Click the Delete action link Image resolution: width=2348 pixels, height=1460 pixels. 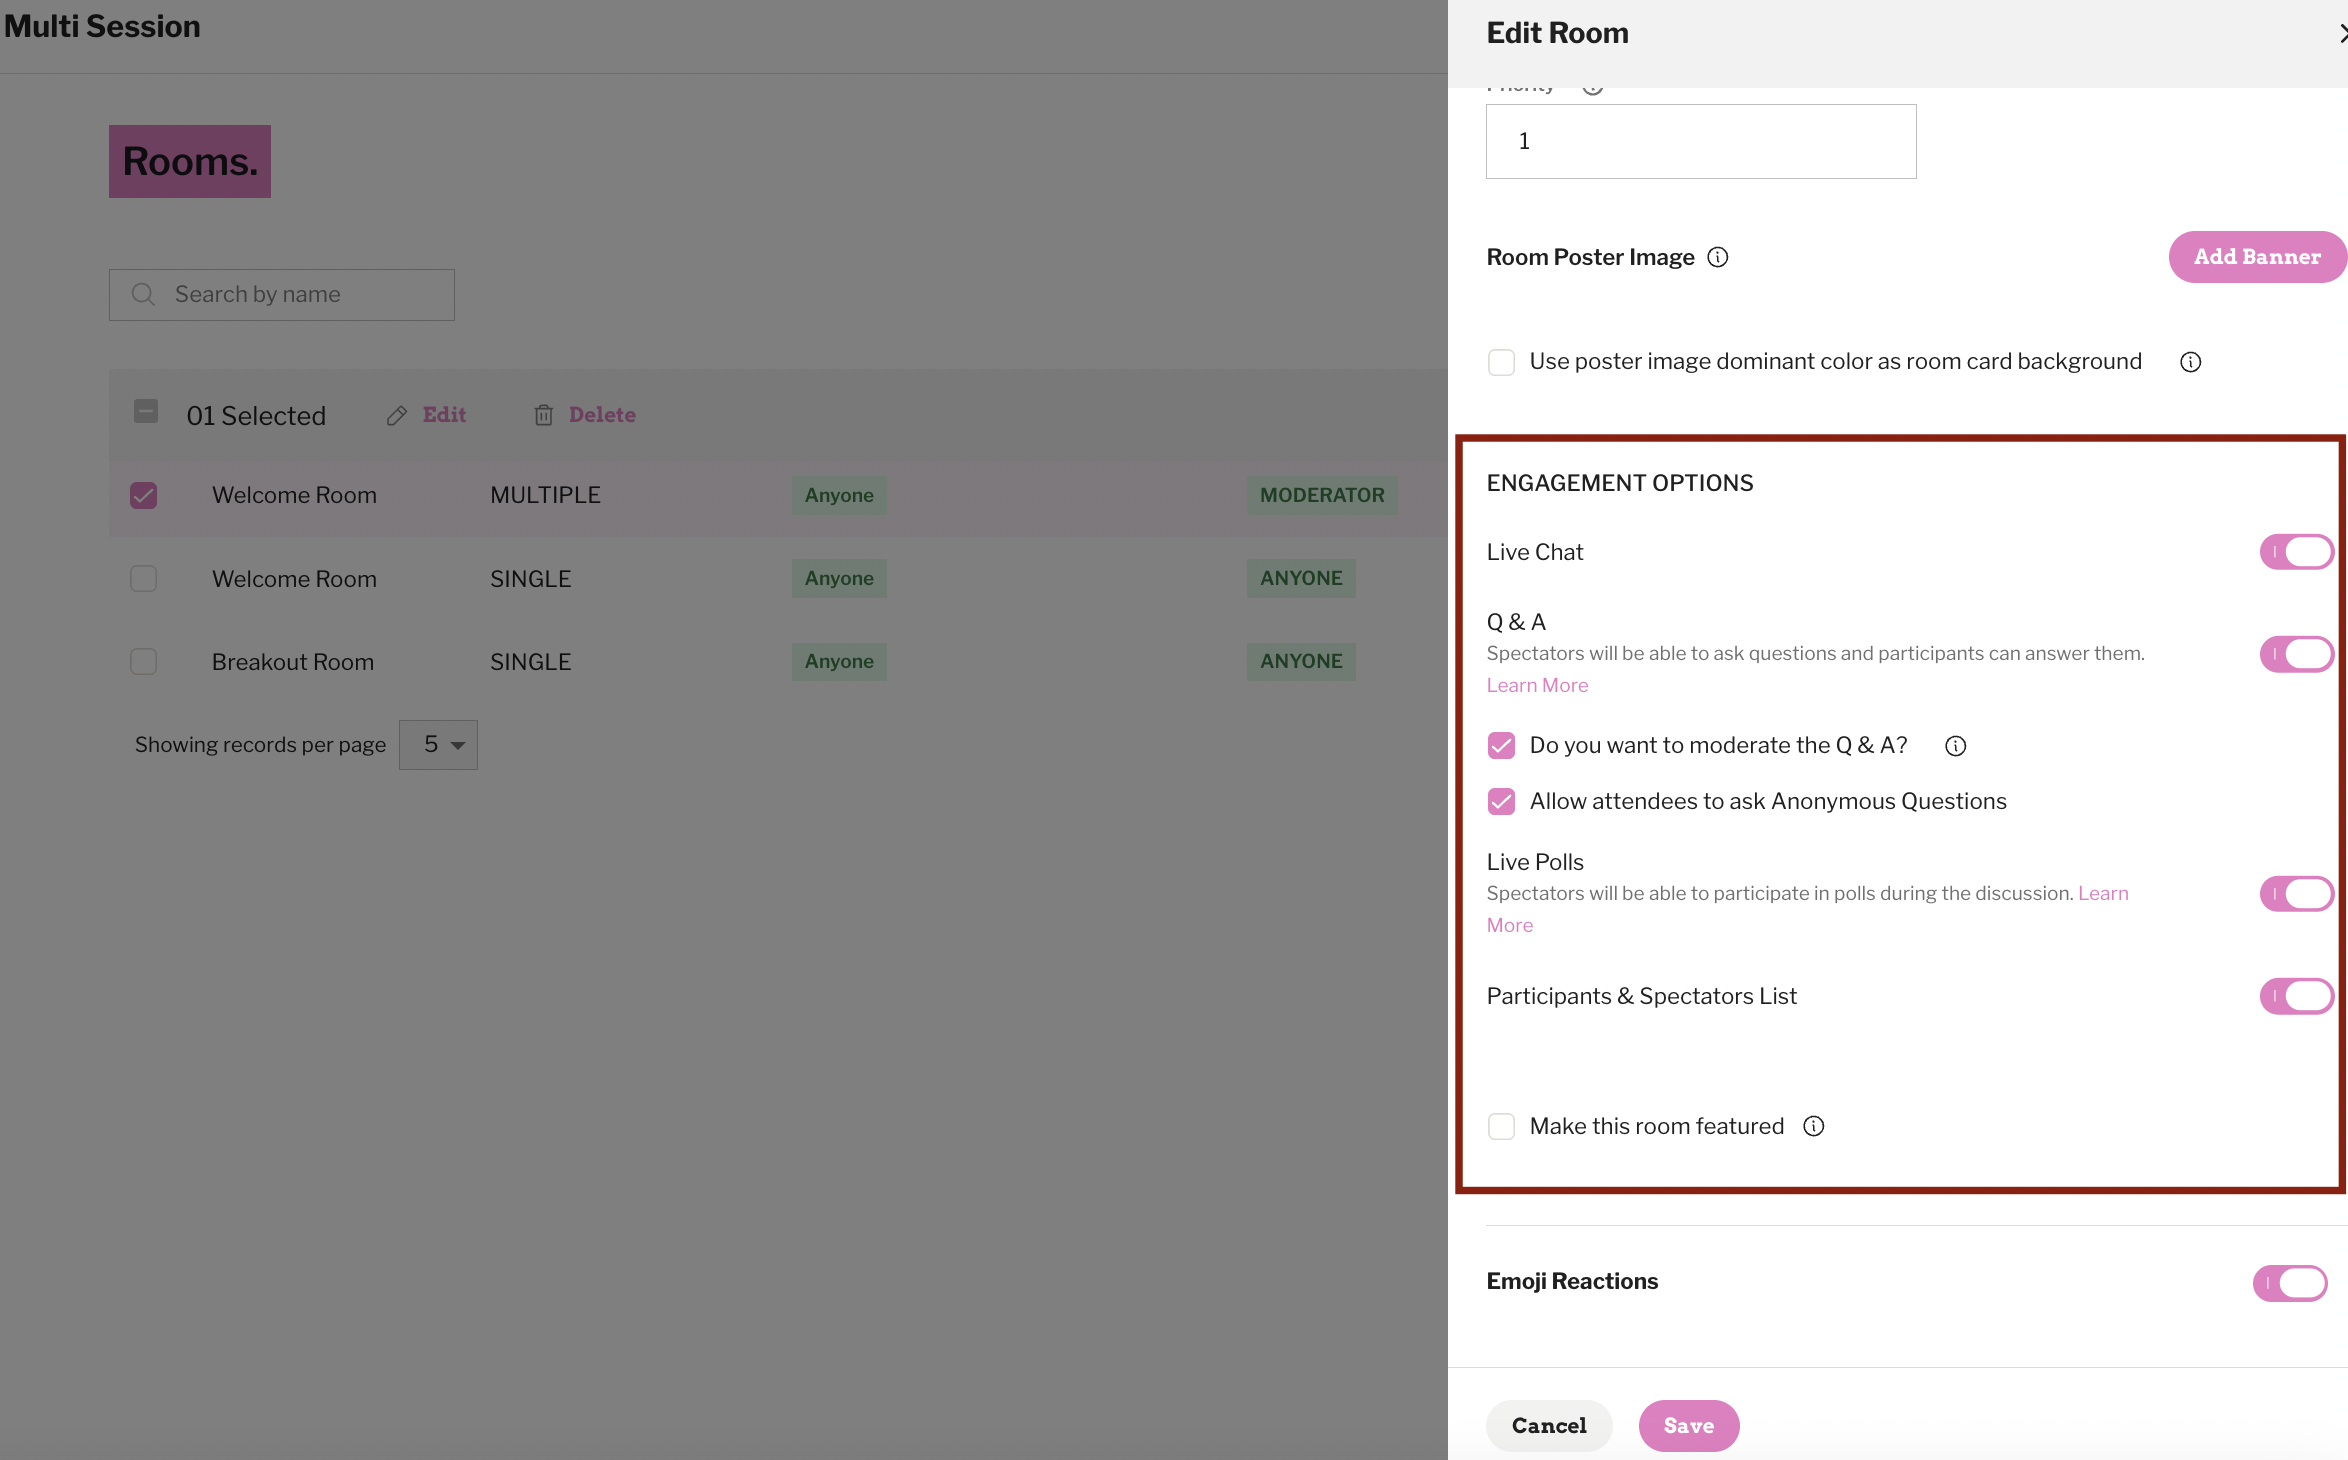tap(602, 415)
